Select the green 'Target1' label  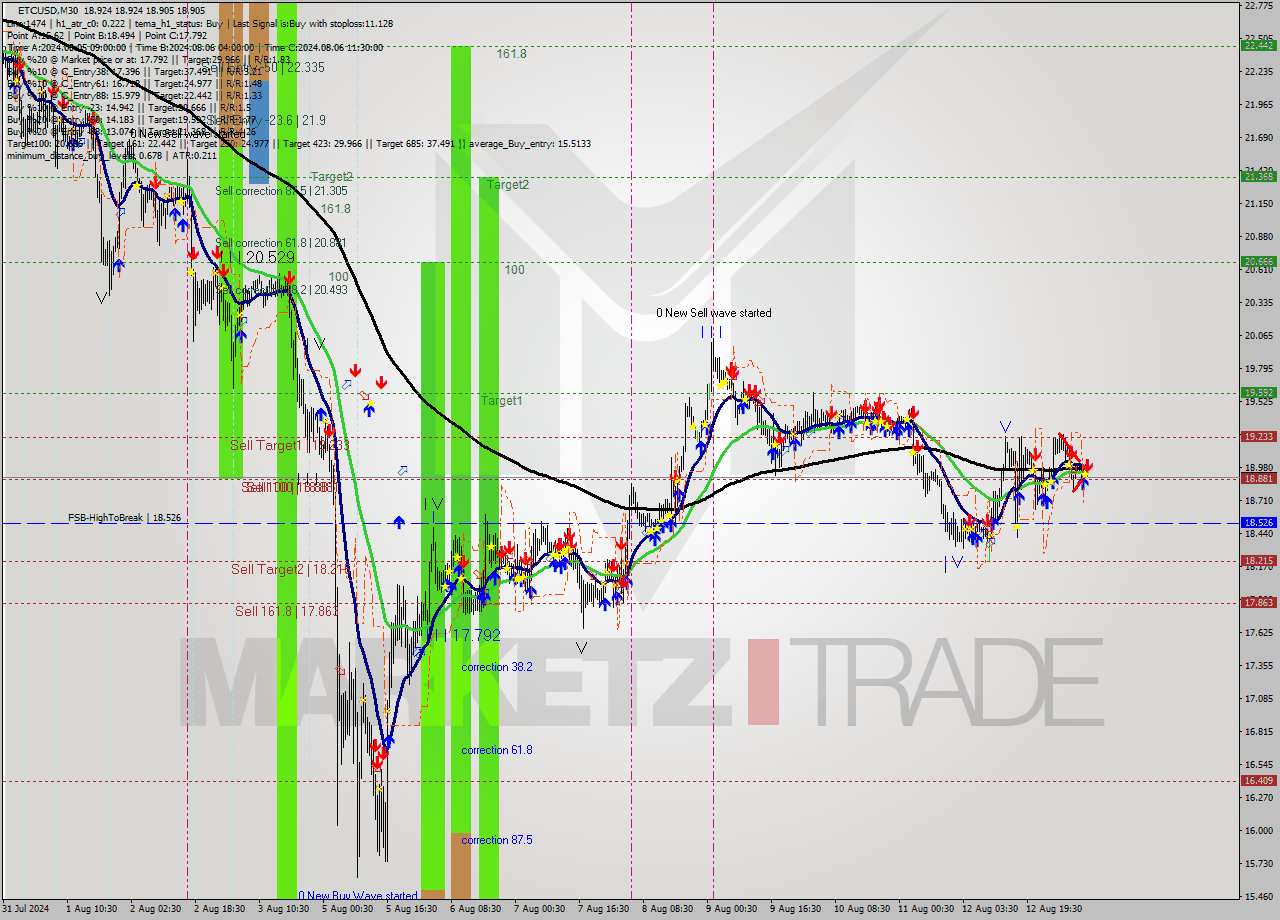(501, 401)
